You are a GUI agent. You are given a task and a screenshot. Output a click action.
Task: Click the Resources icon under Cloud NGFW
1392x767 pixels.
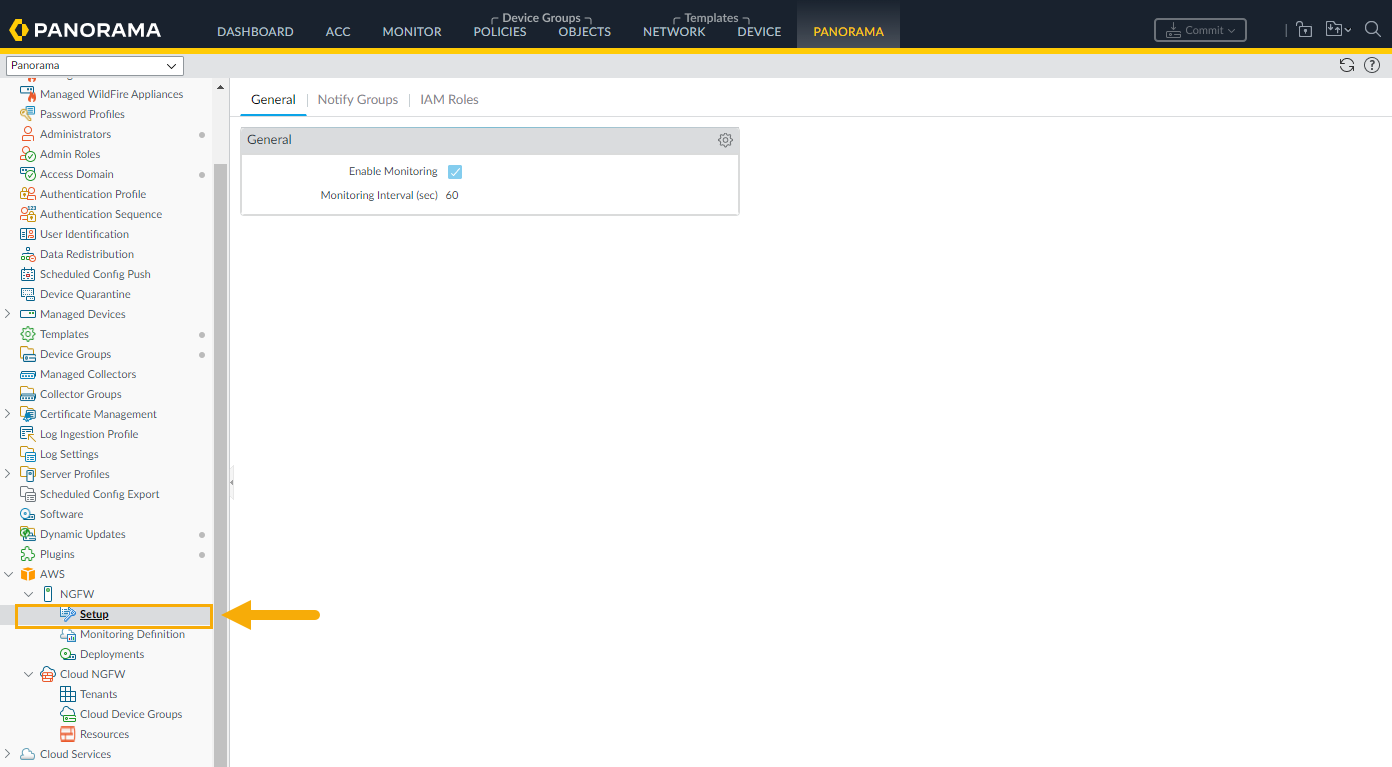(x=68, y=734)
